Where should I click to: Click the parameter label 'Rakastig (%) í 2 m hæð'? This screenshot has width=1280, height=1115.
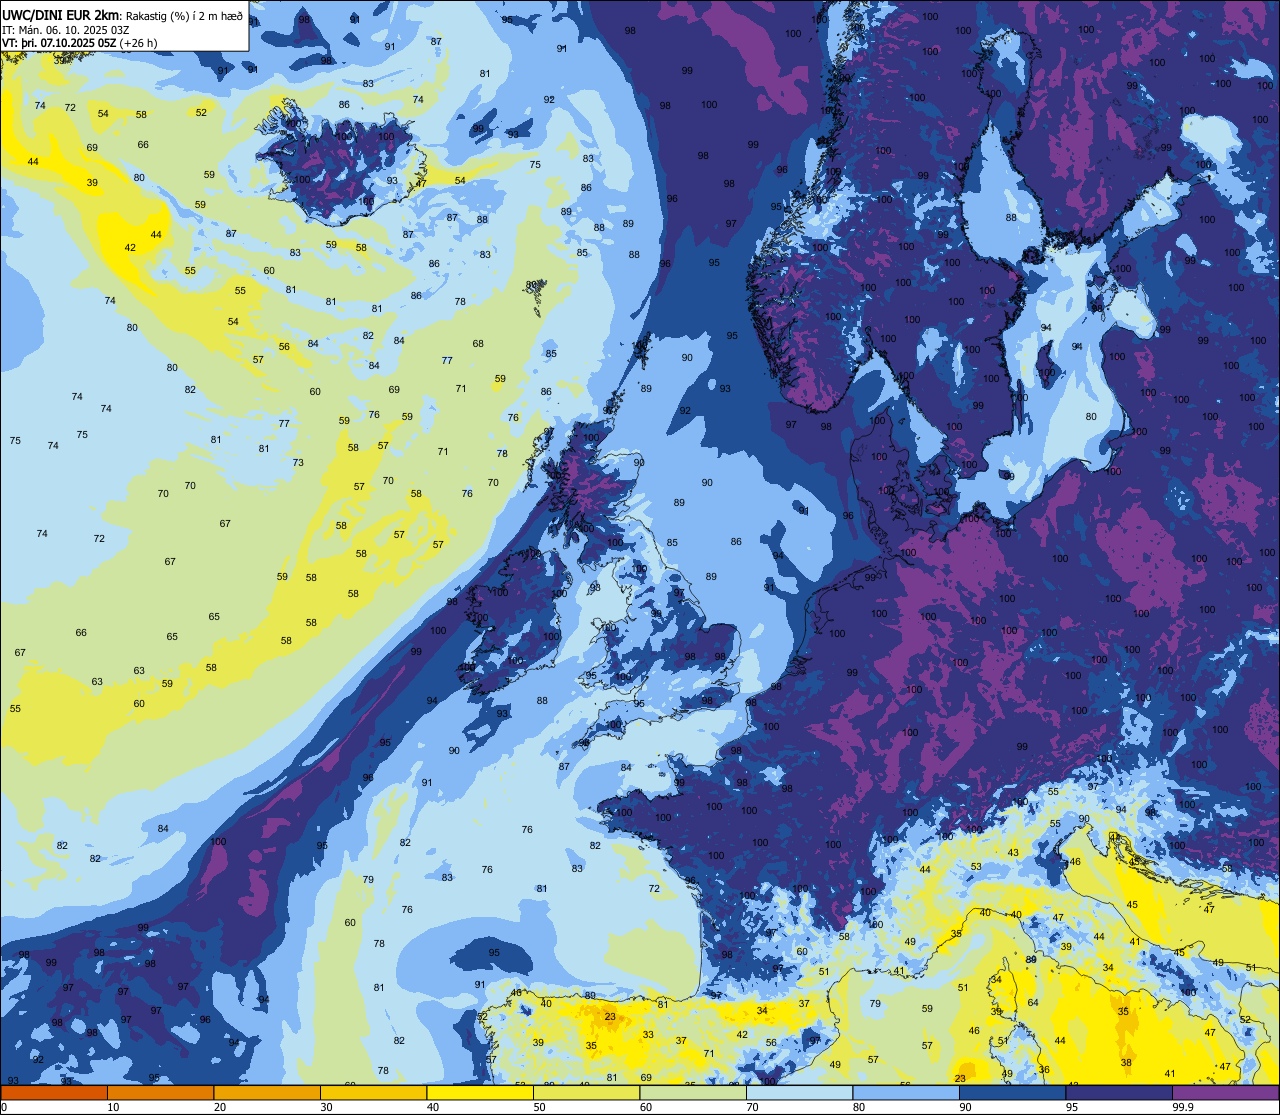click(183, 15)
